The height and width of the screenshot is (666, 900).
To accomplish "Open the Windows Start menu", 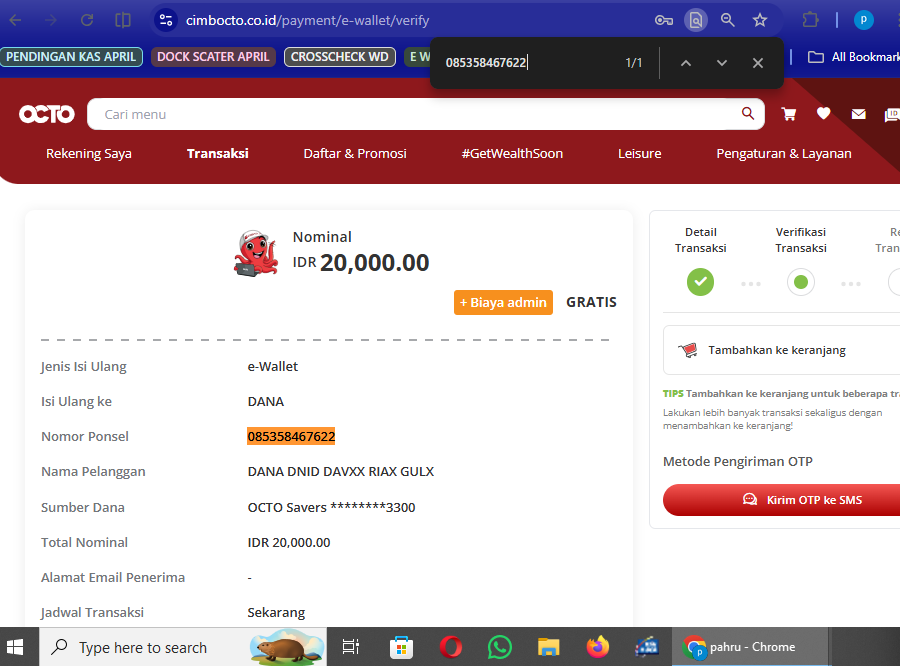I will 15,647.
